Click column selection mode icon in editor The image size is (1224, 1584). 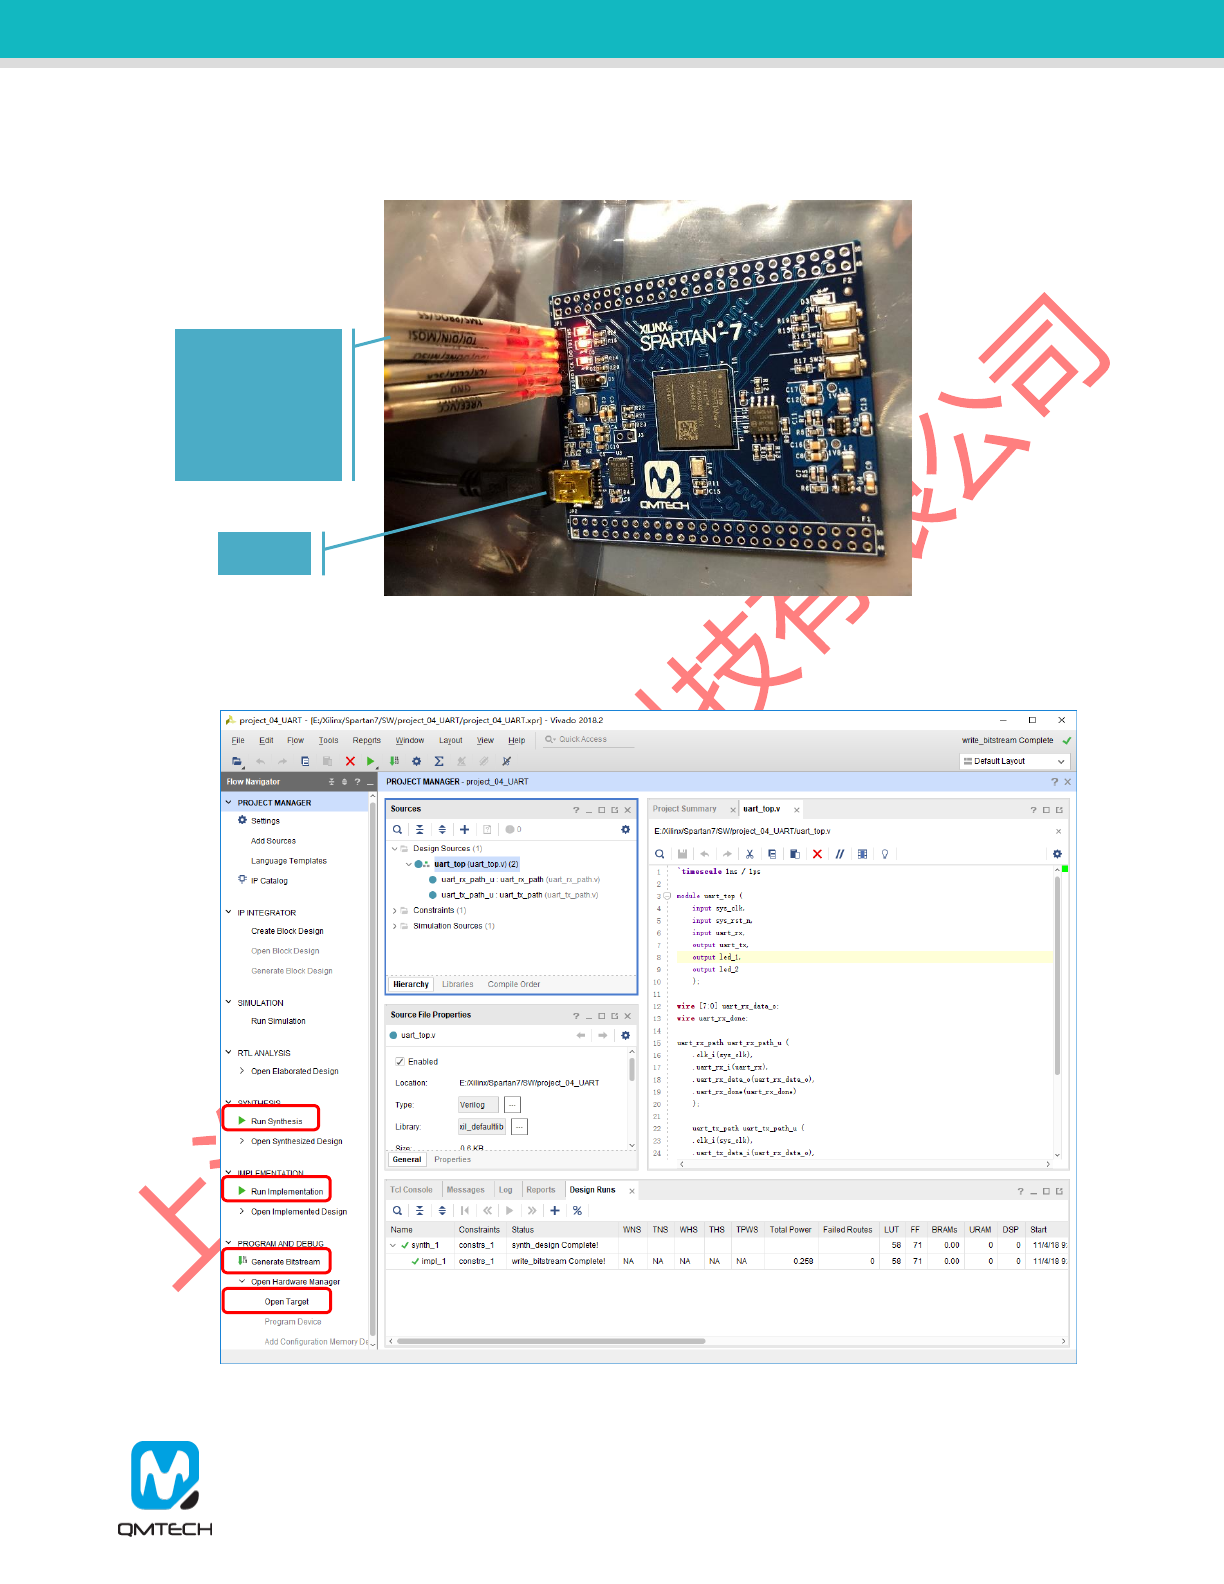(x=862, y=854)
